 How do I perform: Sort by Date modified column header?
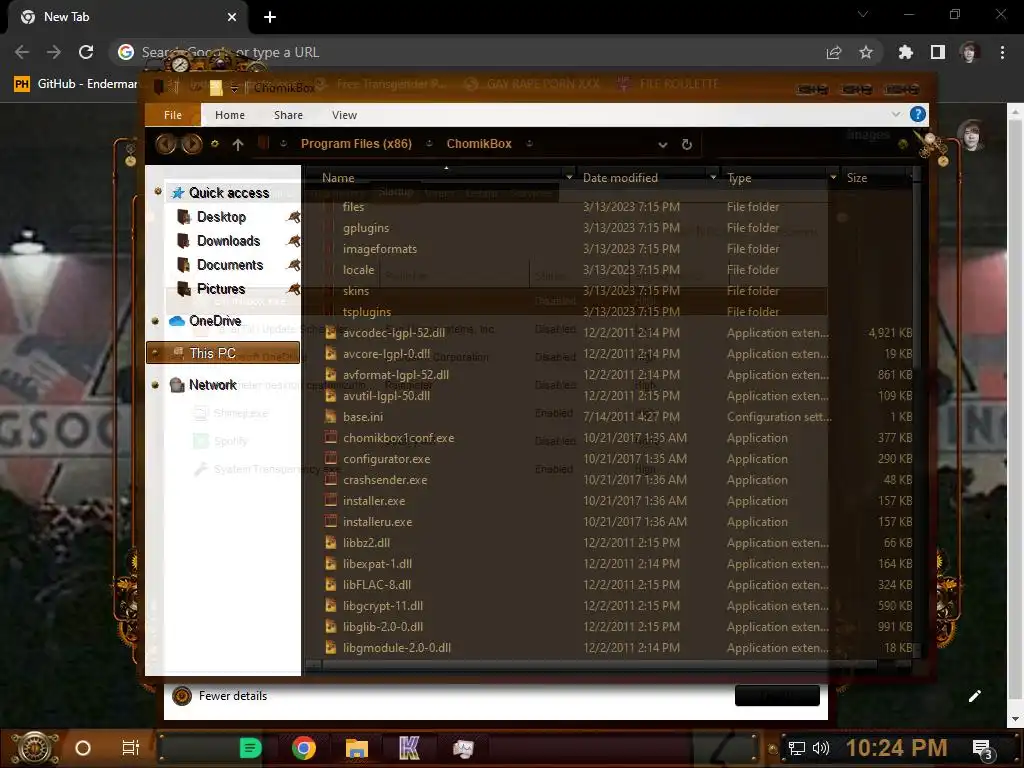620,178
